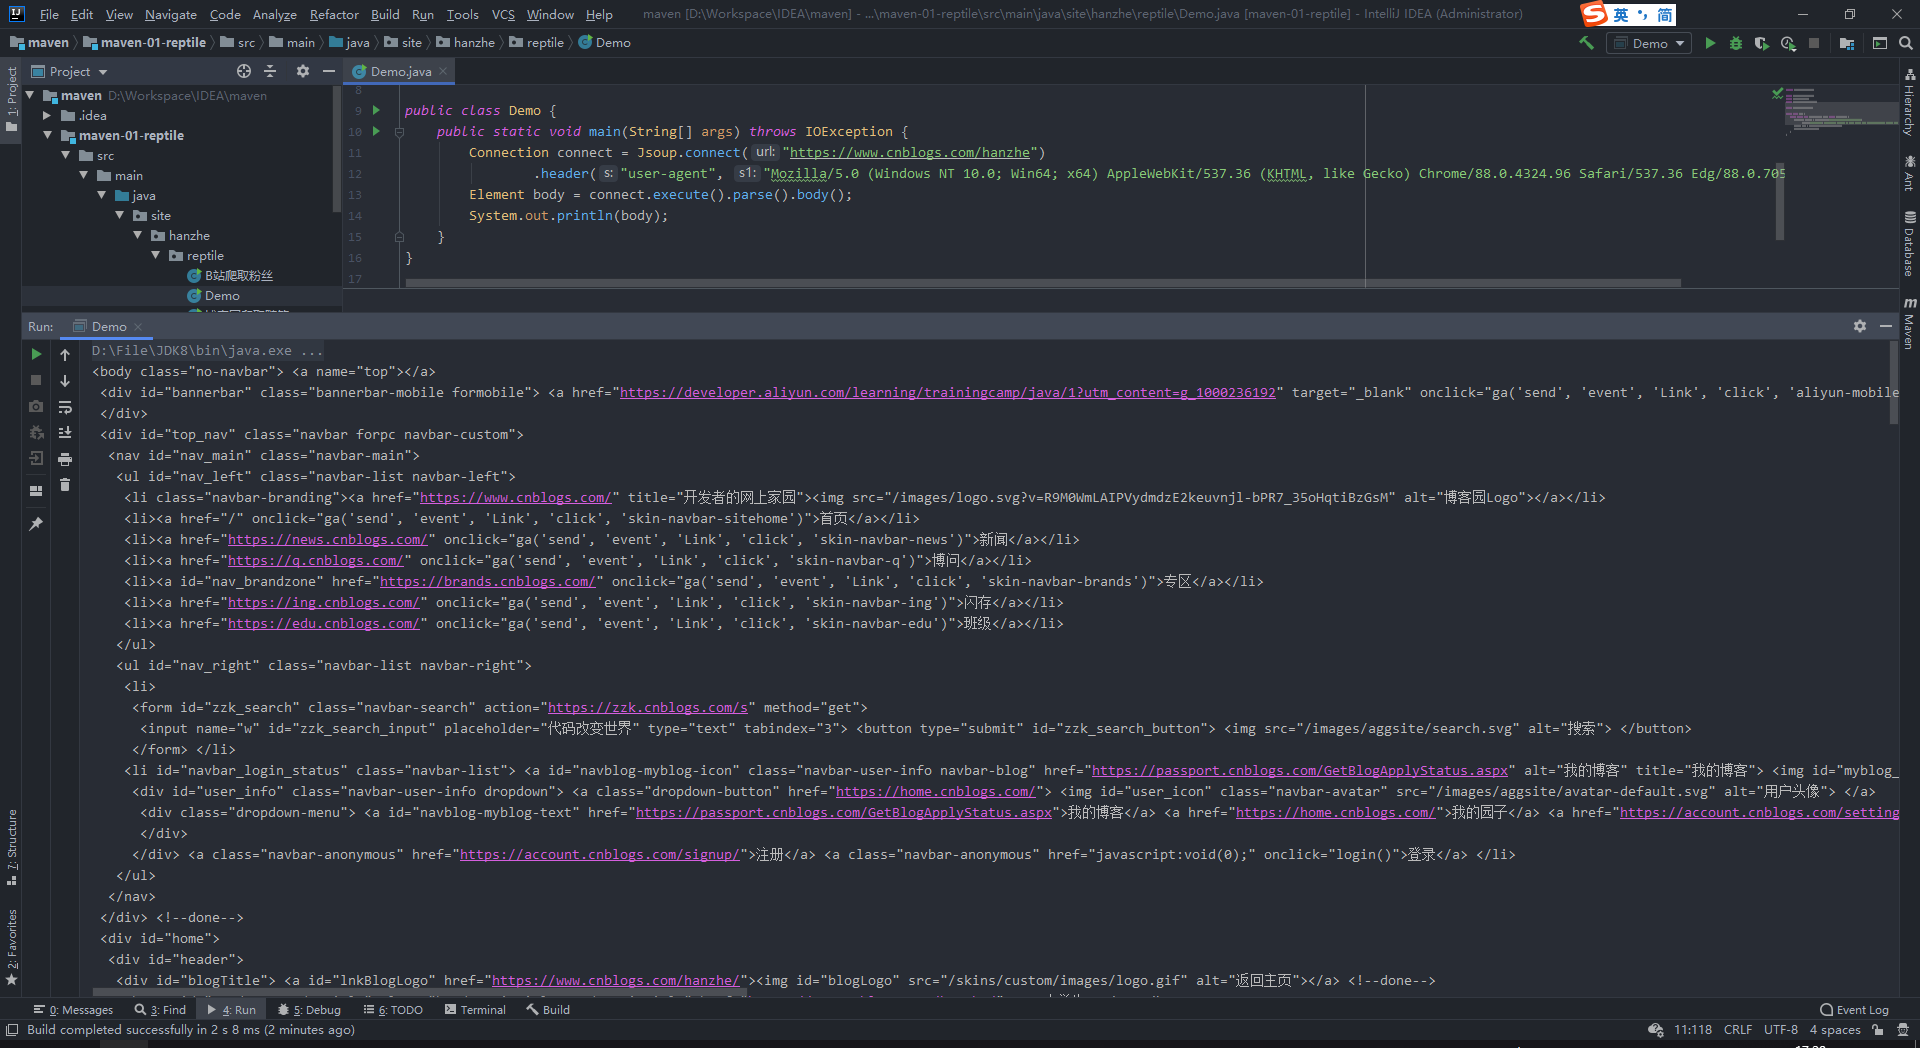Click the Dump Threads camera icon
The height and width of the screenshot is (1048, 1920).
pyautogui.click(x=36, y=407)
